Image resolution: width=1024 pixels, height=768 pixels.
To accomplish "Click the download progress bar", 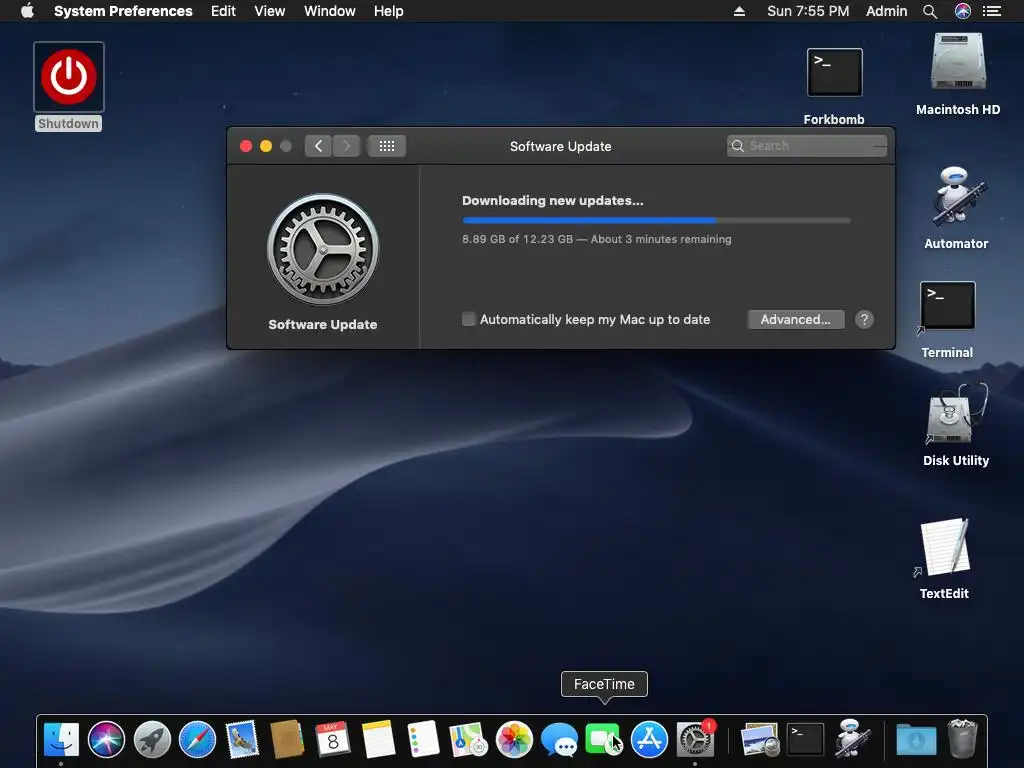I will [x=656, y=221].
